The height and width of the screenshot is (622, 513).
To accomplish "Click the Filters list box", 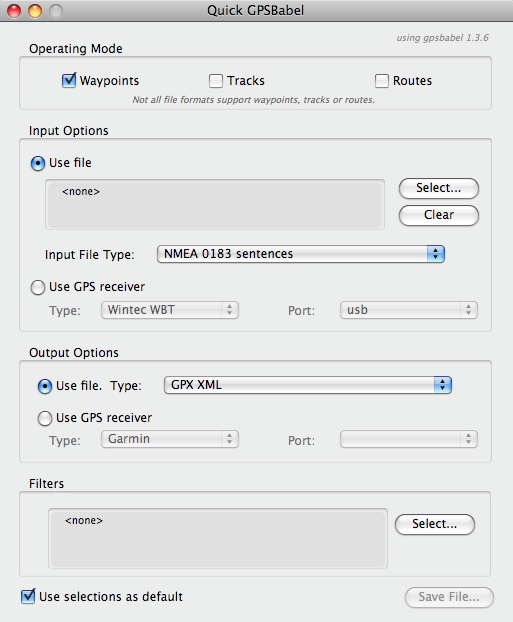I will (218, 538).
